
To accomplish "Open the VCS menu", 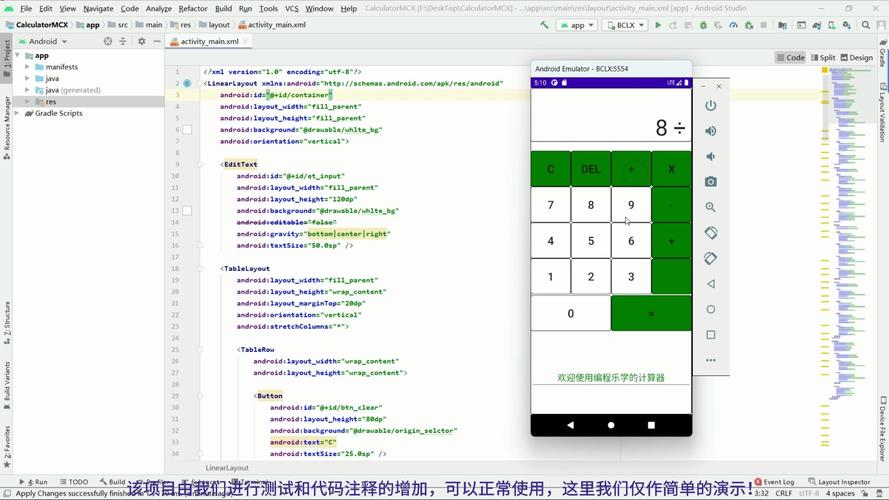I will click(291, 9).
